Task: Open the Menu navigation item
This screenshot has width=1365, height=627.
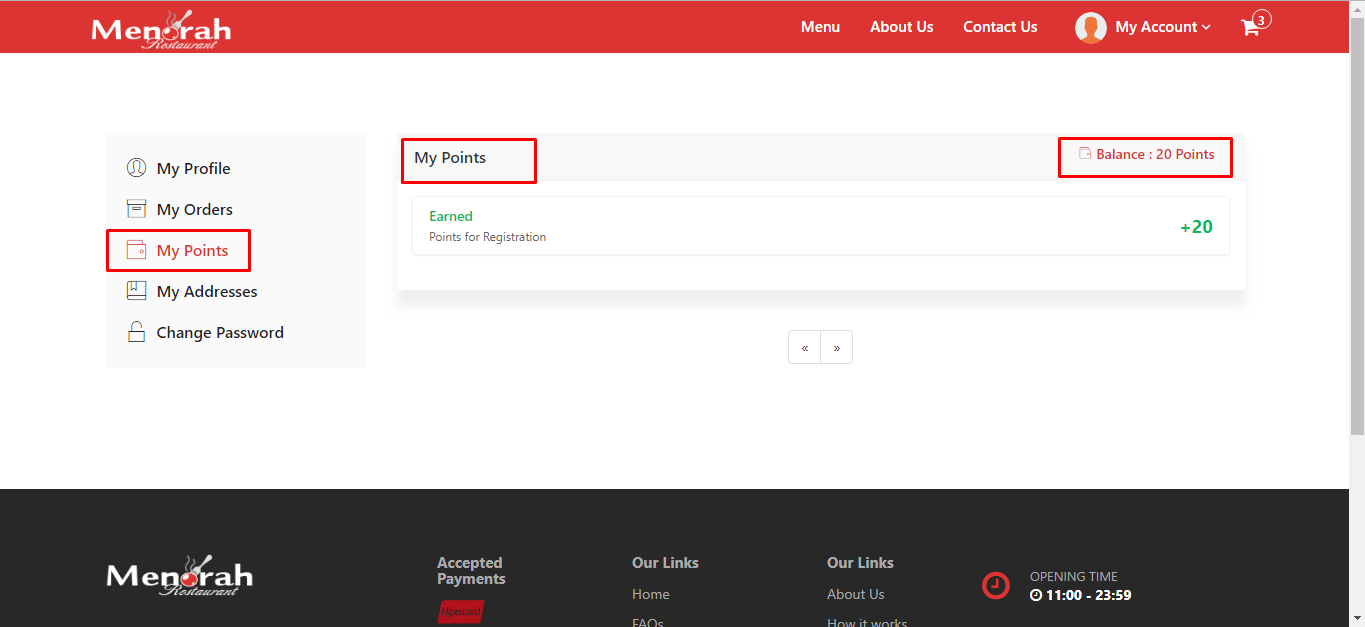Action: (x=820, y=27)
